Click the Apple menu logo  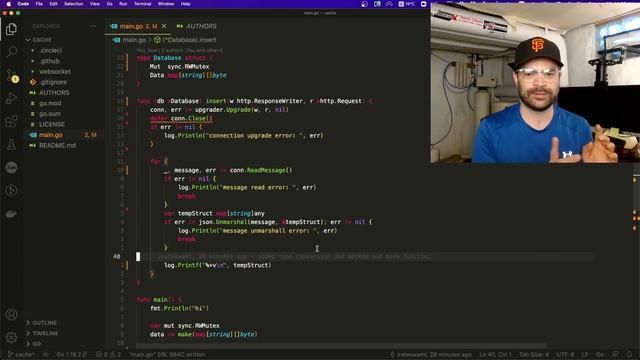(x=9, y=4)
